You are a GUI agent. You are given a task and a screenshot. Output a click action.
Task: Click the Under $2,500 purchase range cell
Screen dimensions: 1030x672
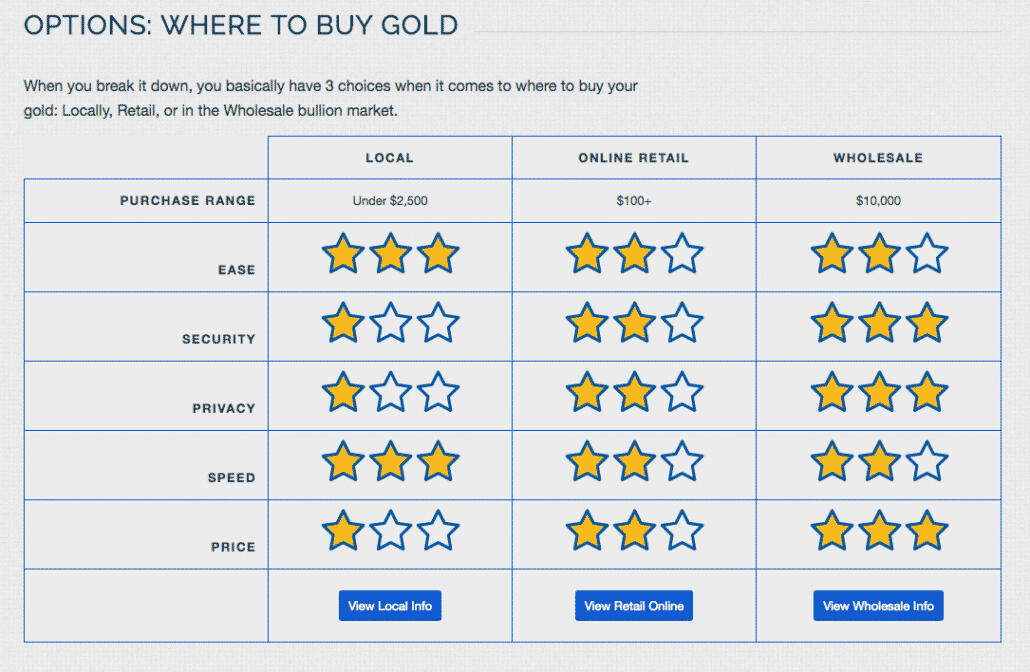[390, 200]
